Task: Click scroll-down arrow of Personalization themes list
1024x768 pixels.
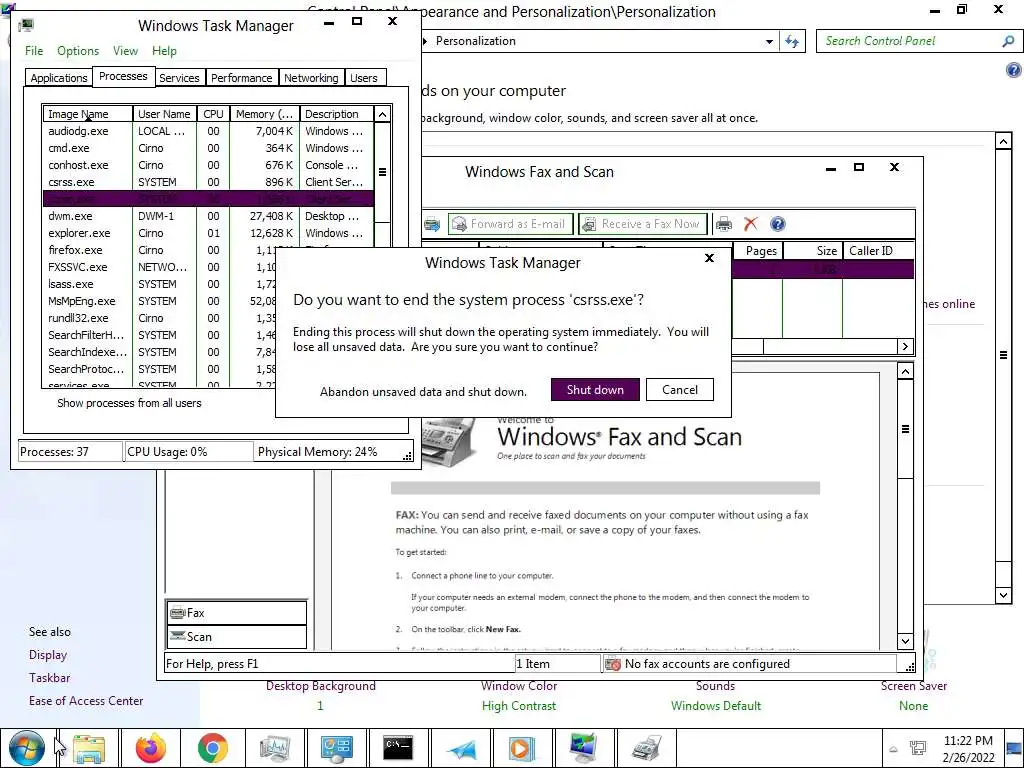Action: [1004, 594]
